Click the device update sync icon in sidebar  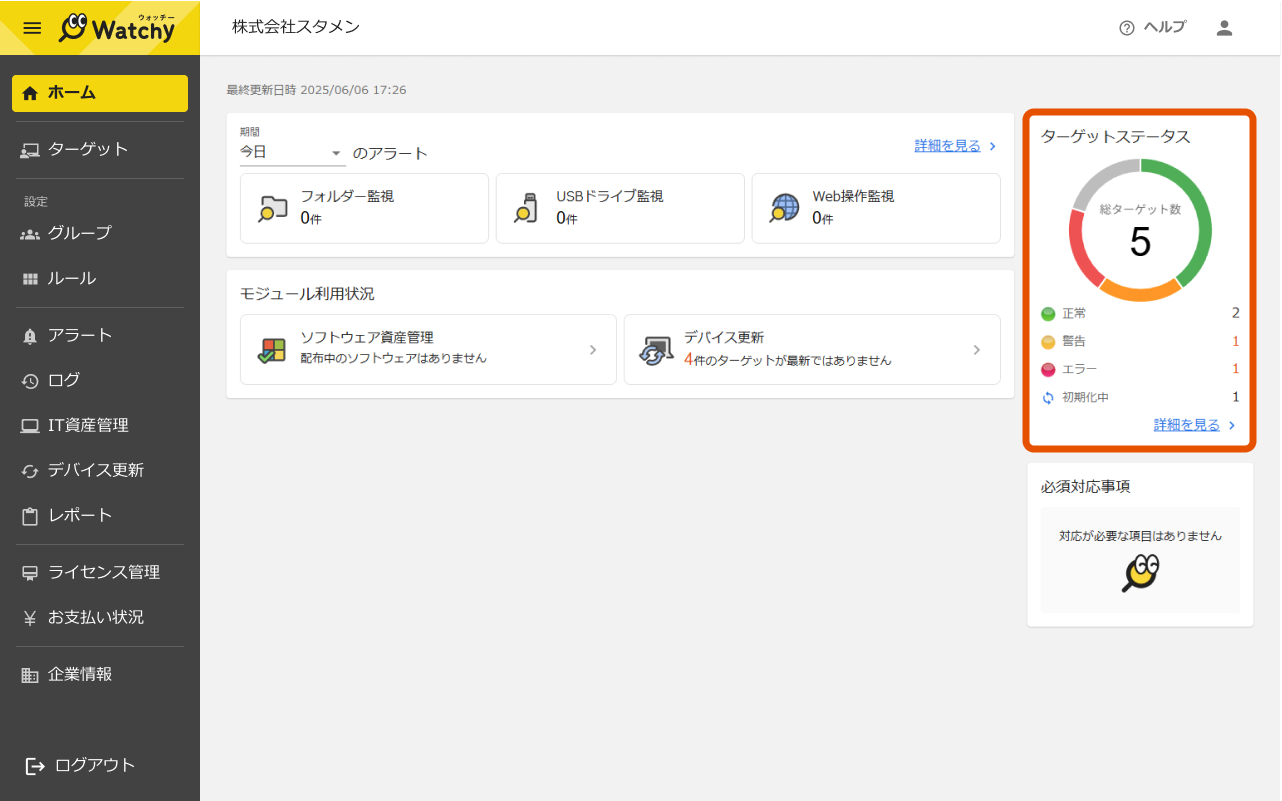pos(30,471)
